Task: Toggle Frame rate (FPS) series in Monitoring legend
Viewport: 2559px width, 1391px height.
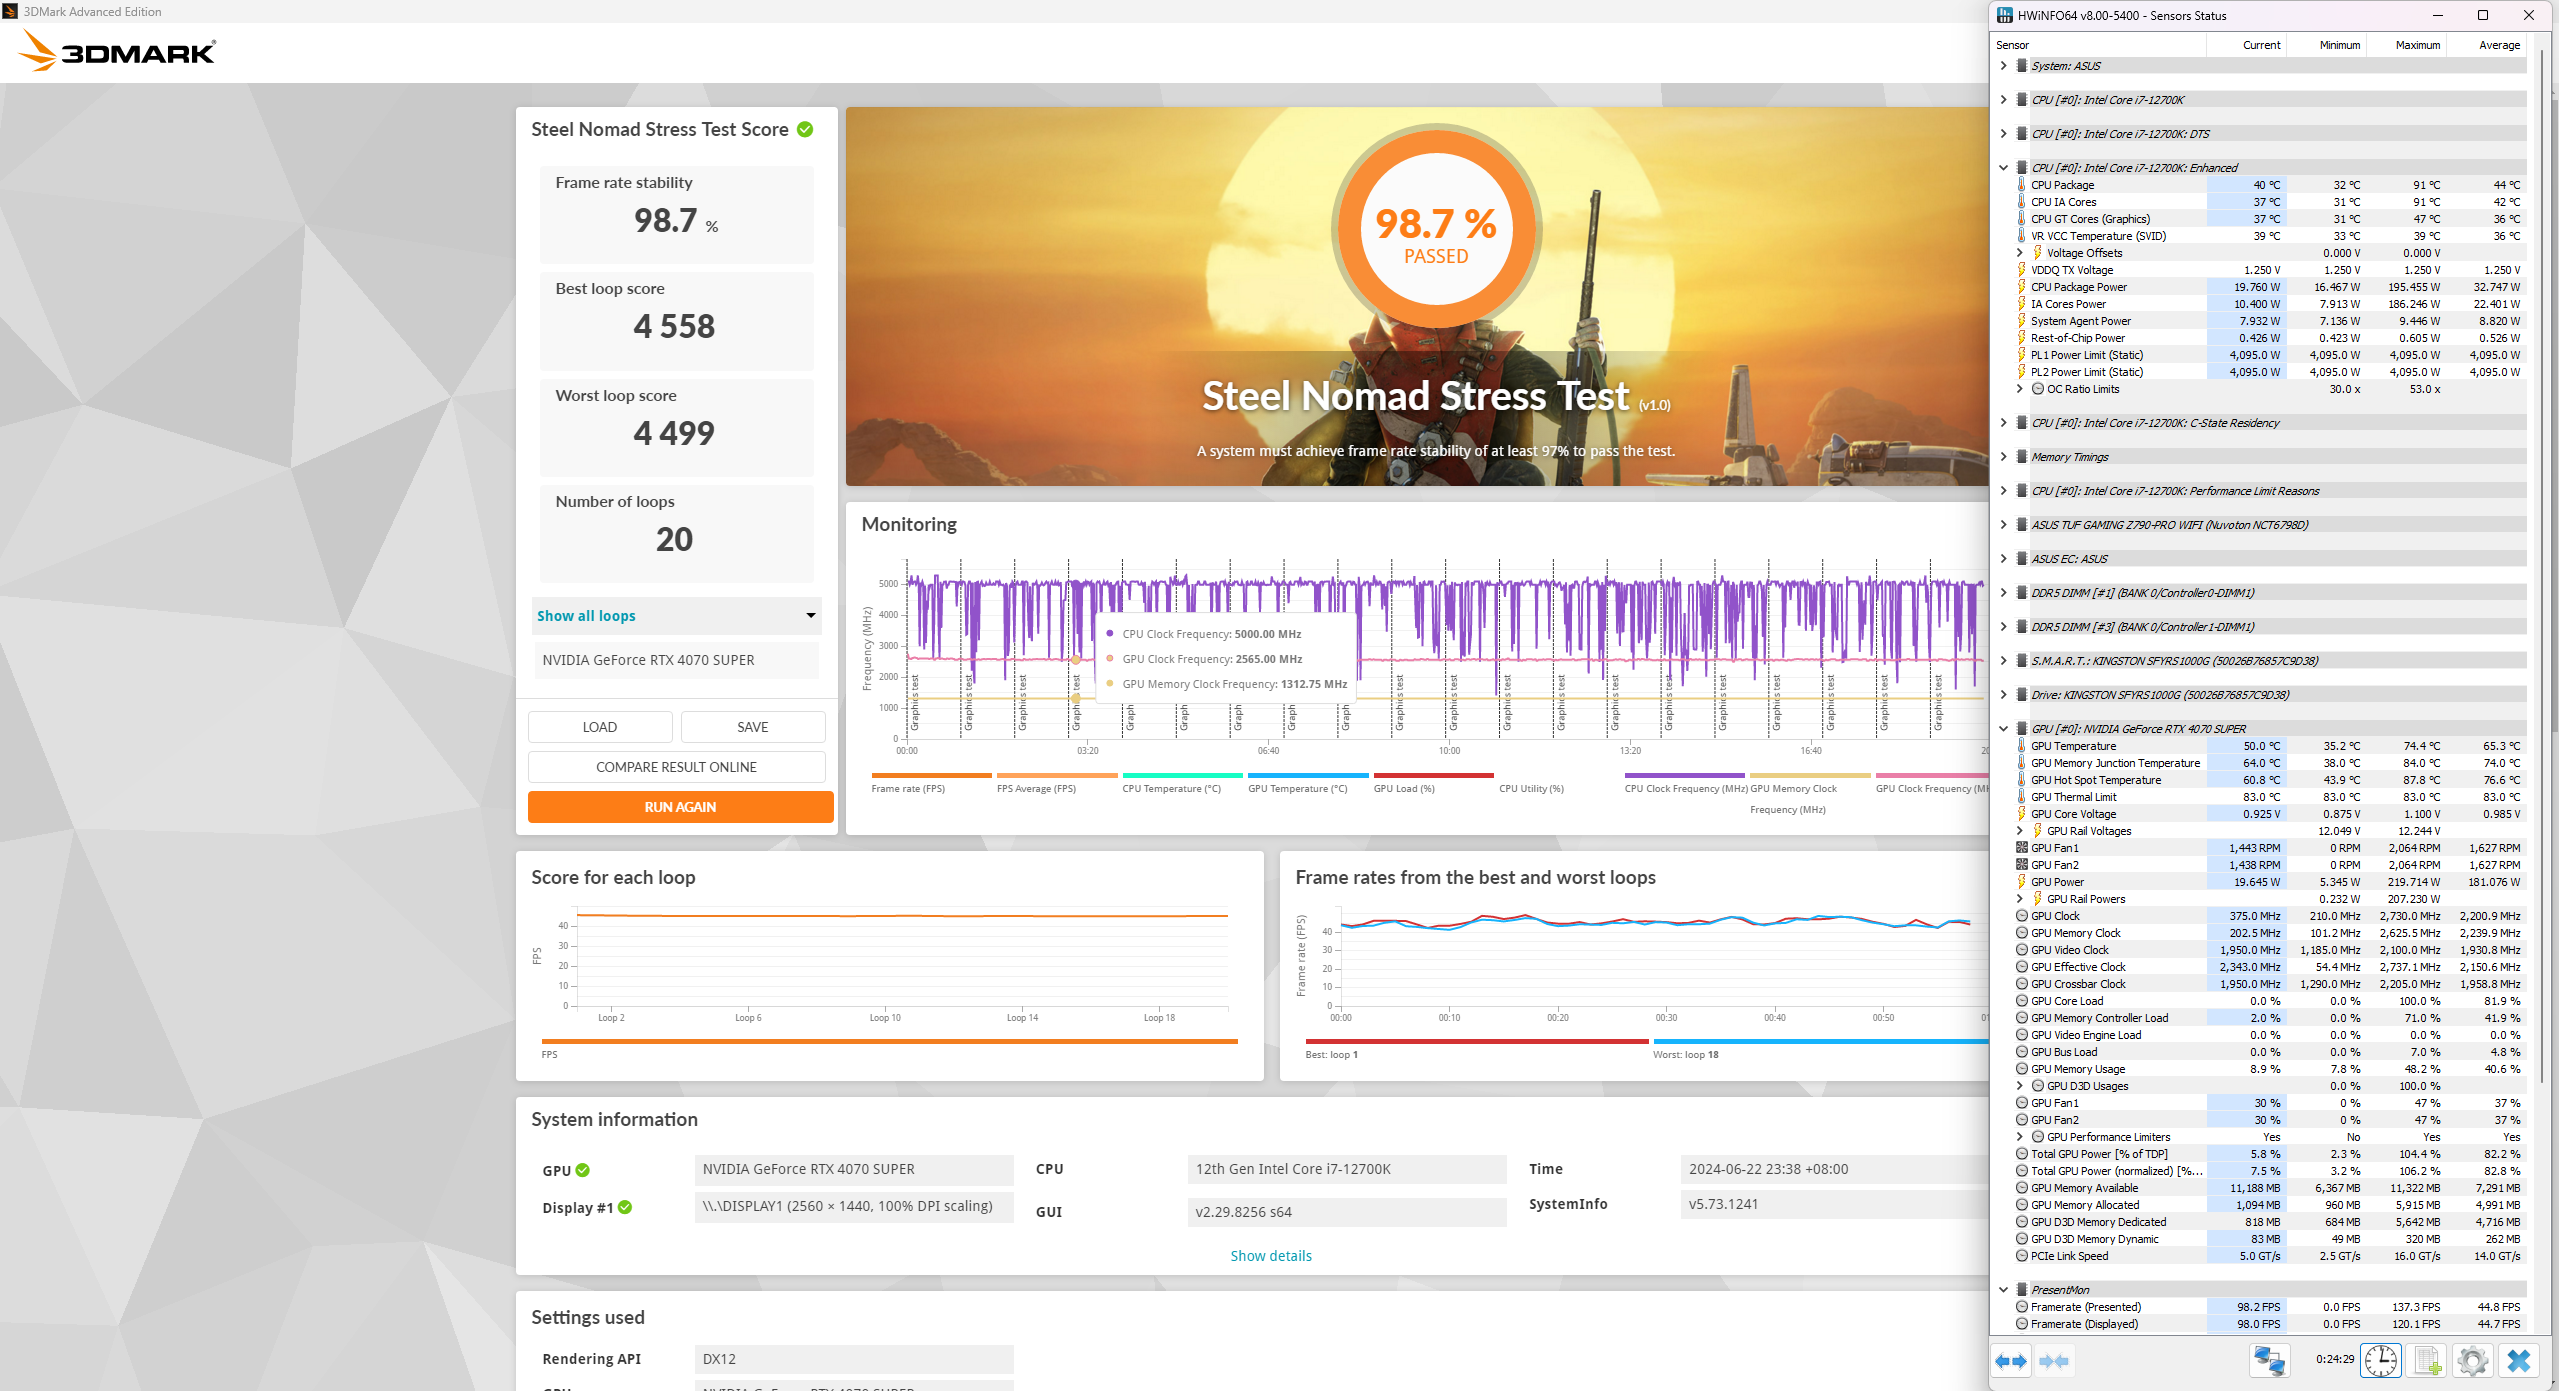Action: 930,782
